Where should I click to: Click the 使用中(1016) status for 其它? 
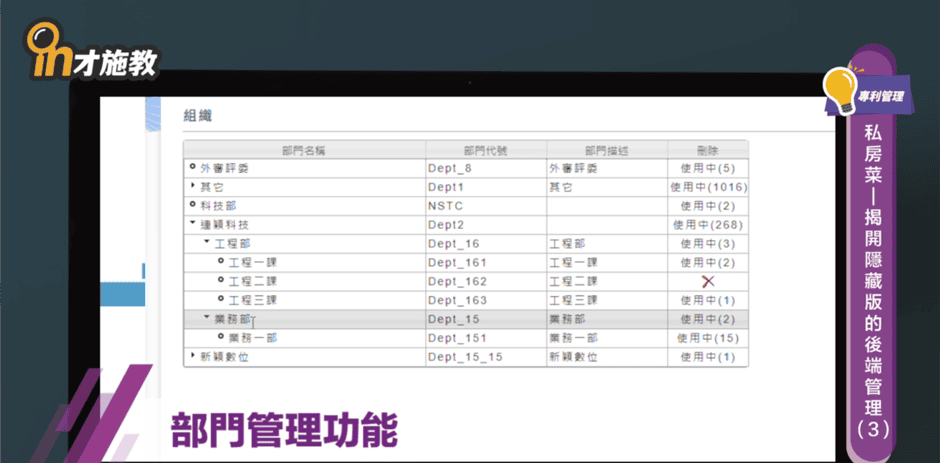coord(708,187)
